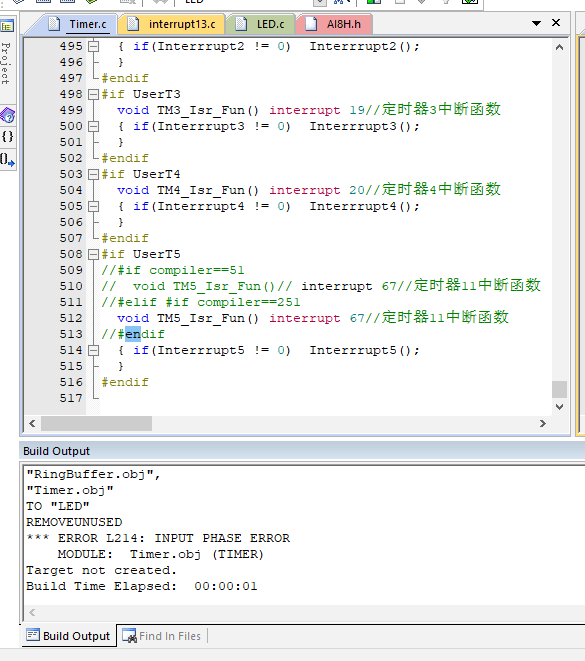Screen dimensions: 585x661
Task: Select the Find In Files bottom tab
Action: [x=162, y=636]
